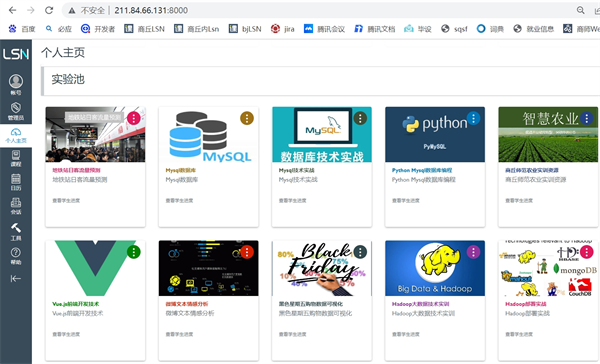The height and width of the screenshot is (364, 600).
Task: Open the 必应 bookmark
Action: [59, 29]
